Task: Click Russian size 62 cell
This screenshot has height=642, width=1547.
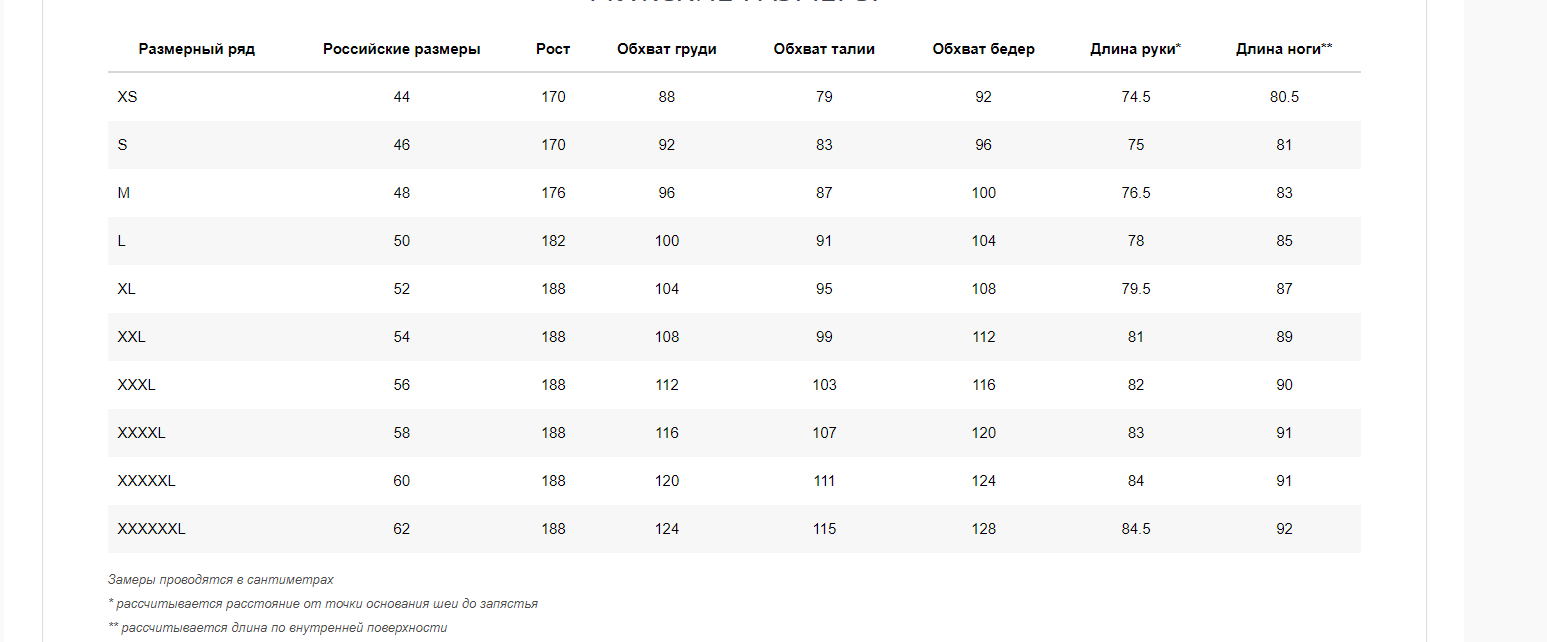Action: (x=402, y=529)
